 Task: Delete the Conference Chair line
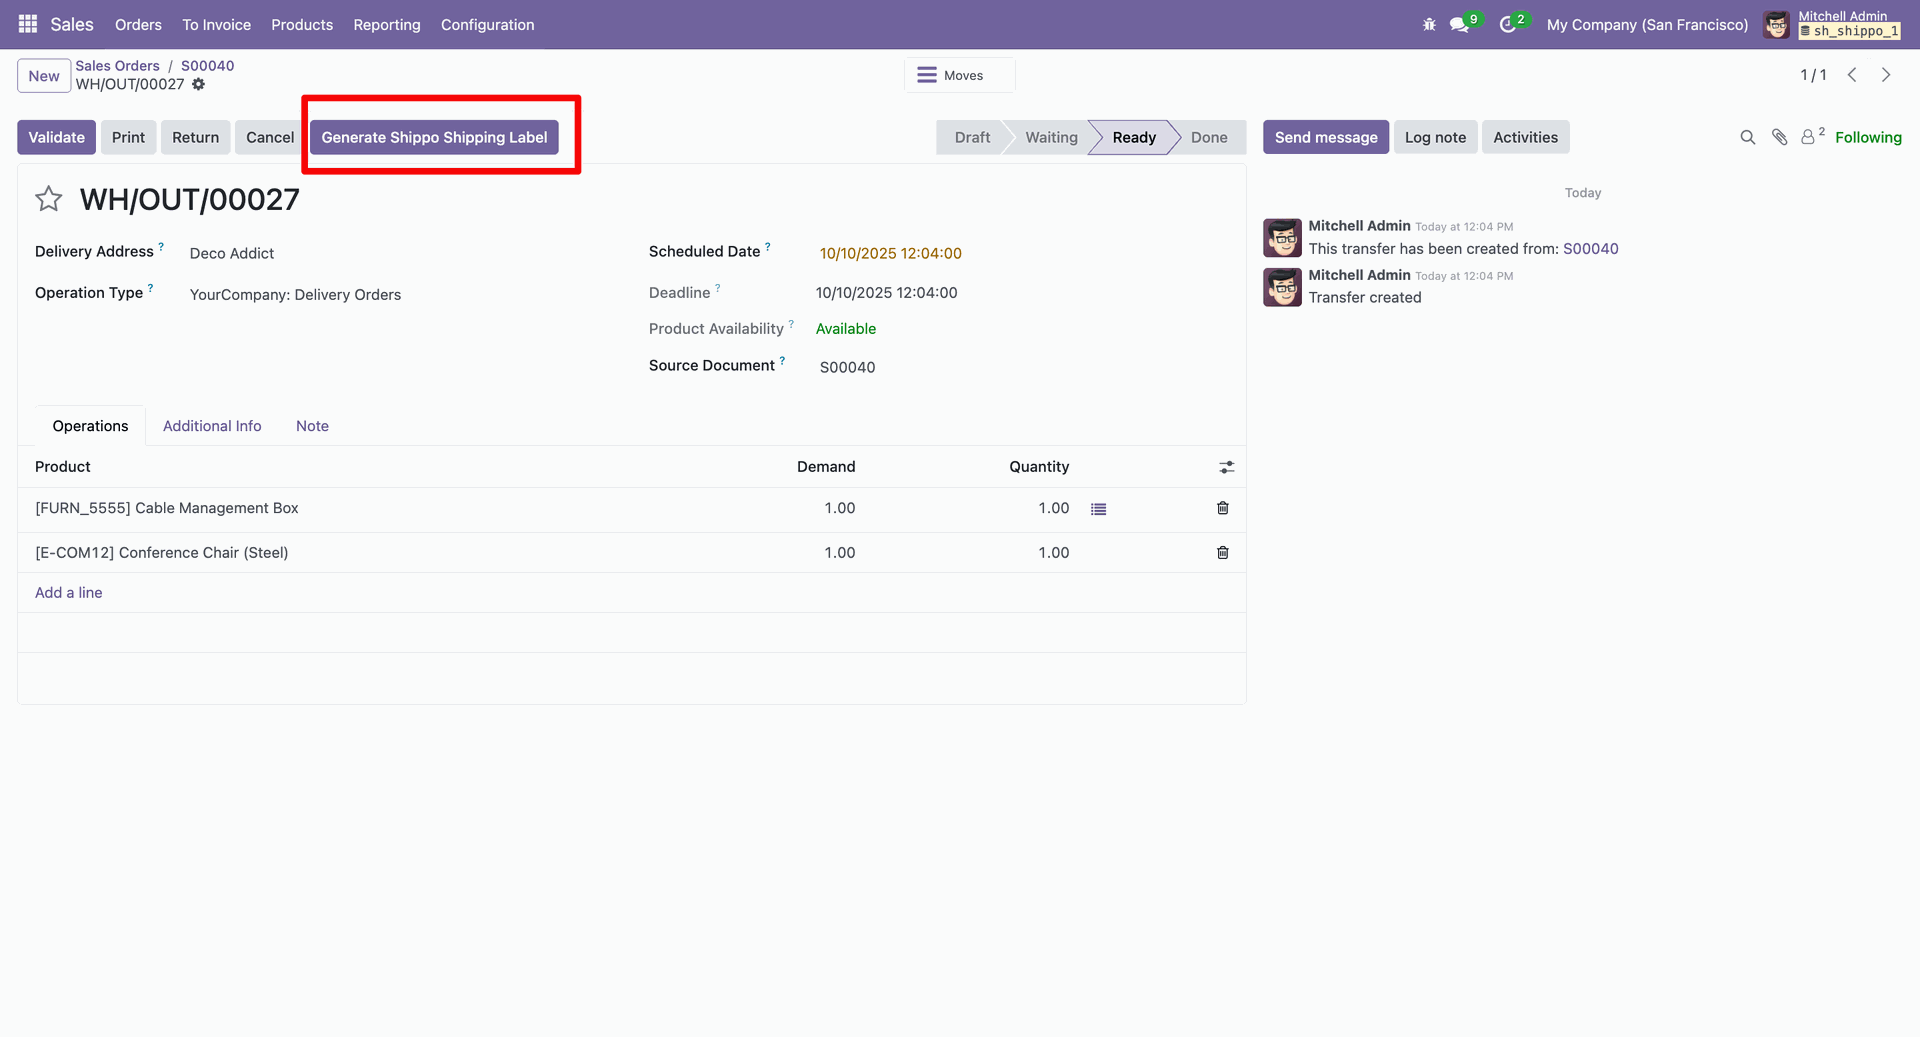[x=1222, y=552]
